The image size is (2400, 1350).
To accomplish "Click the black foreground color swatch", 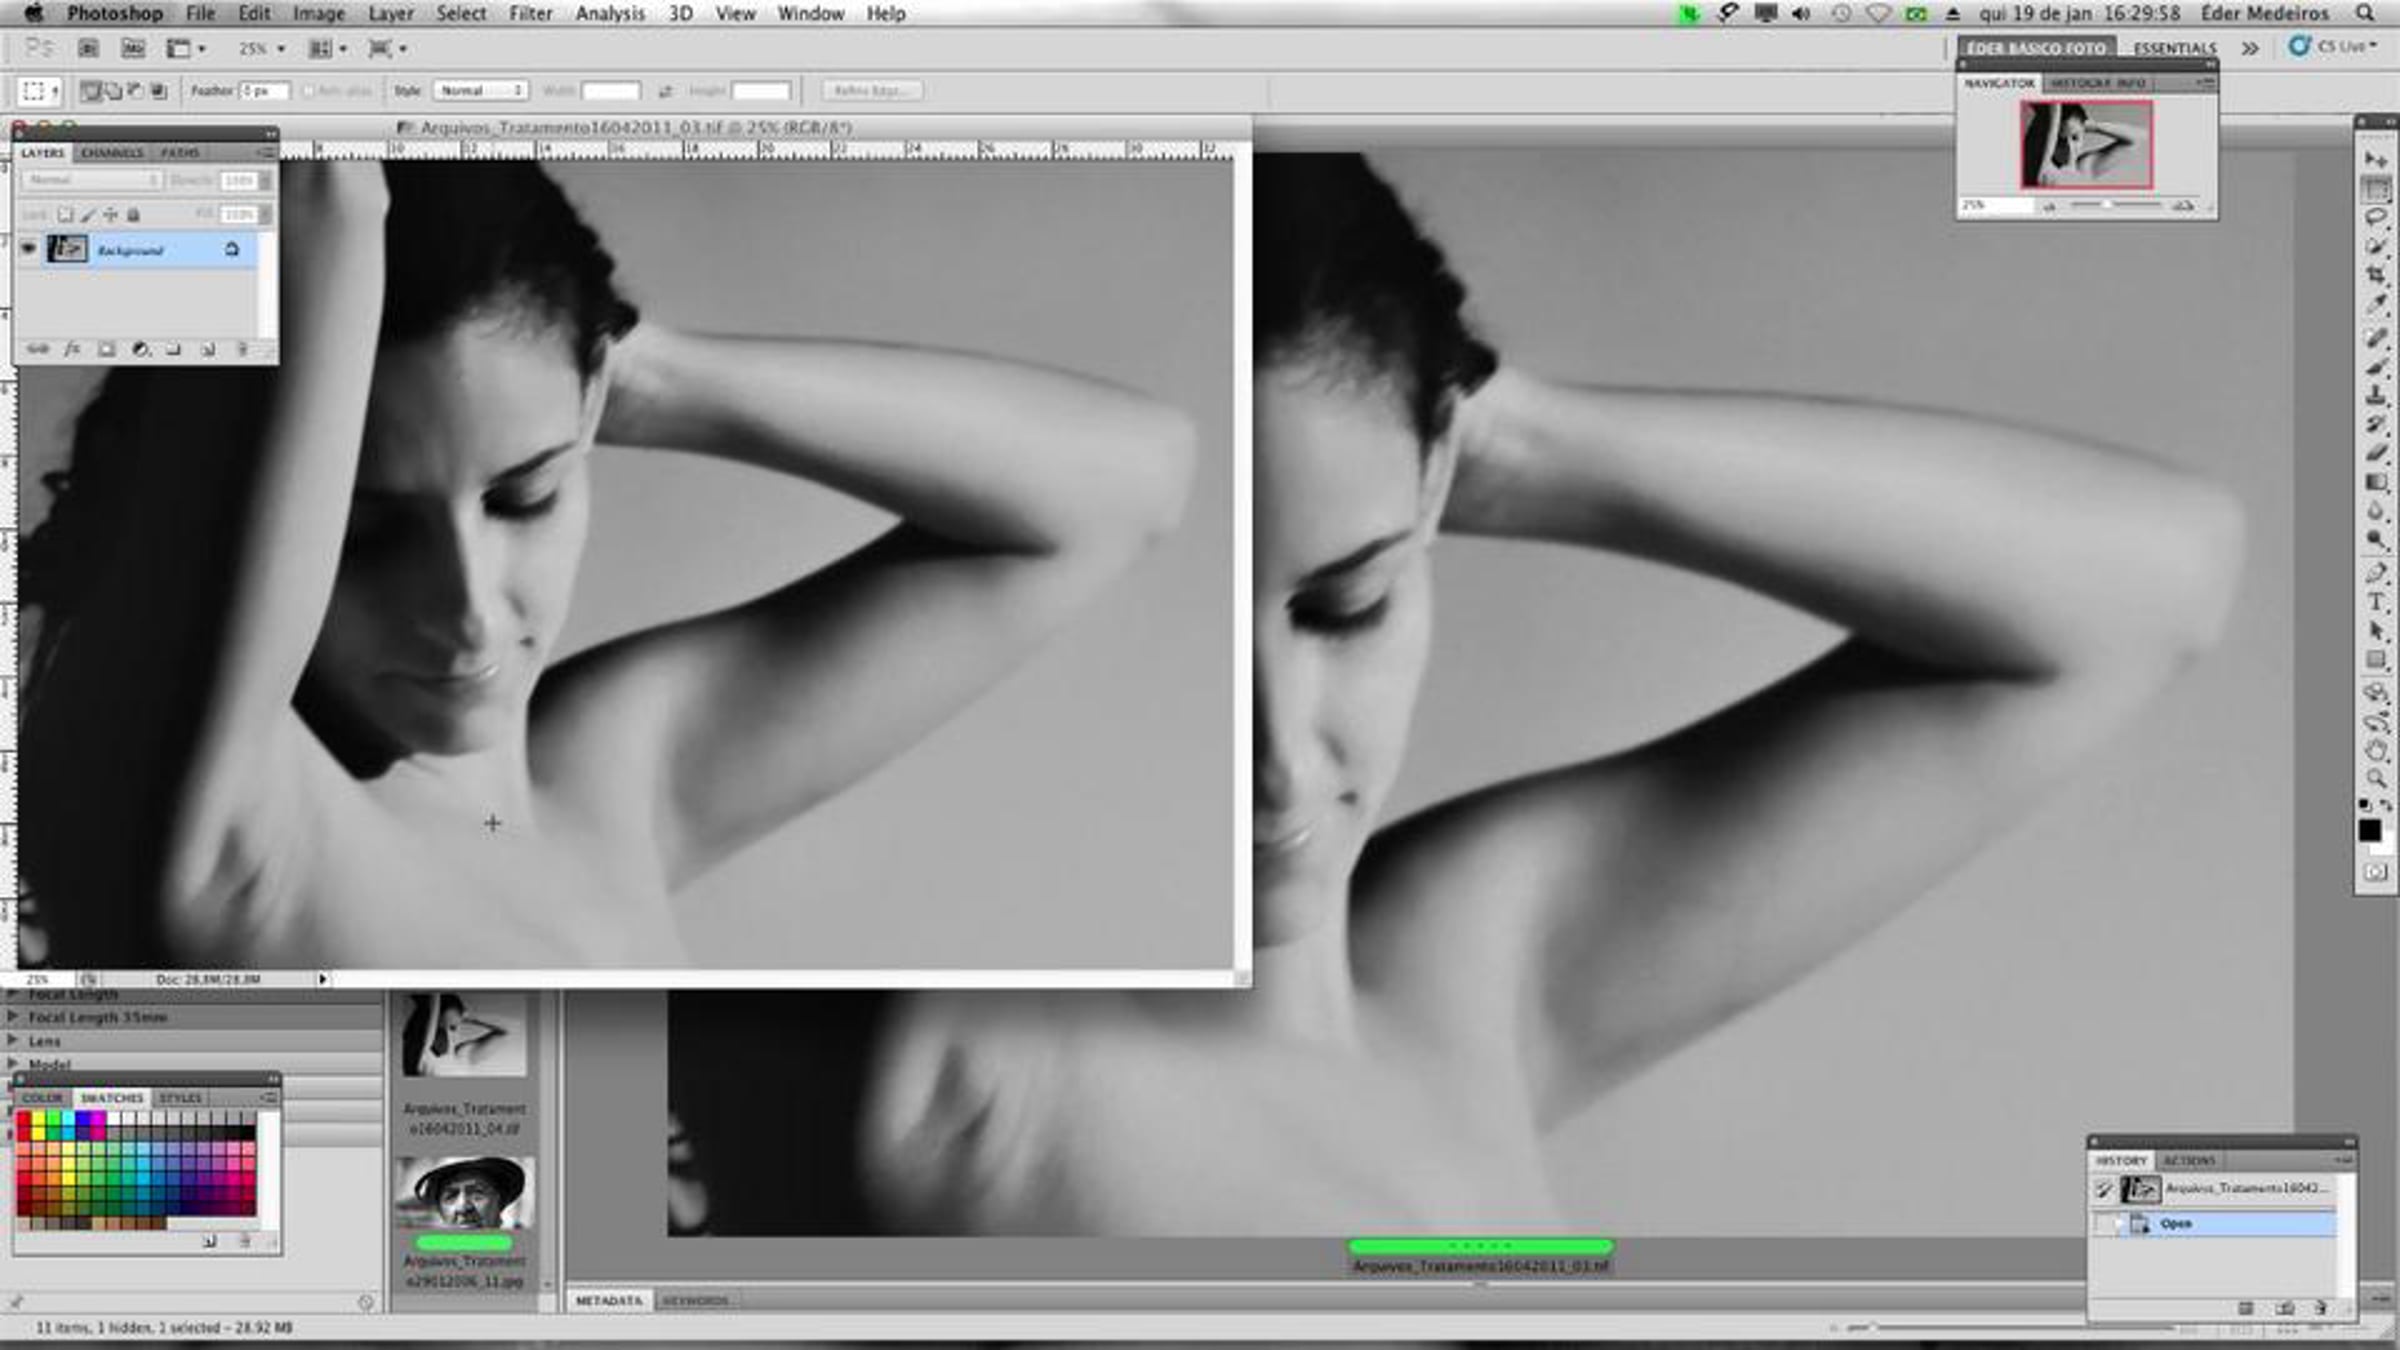I will coord(2369,830).
